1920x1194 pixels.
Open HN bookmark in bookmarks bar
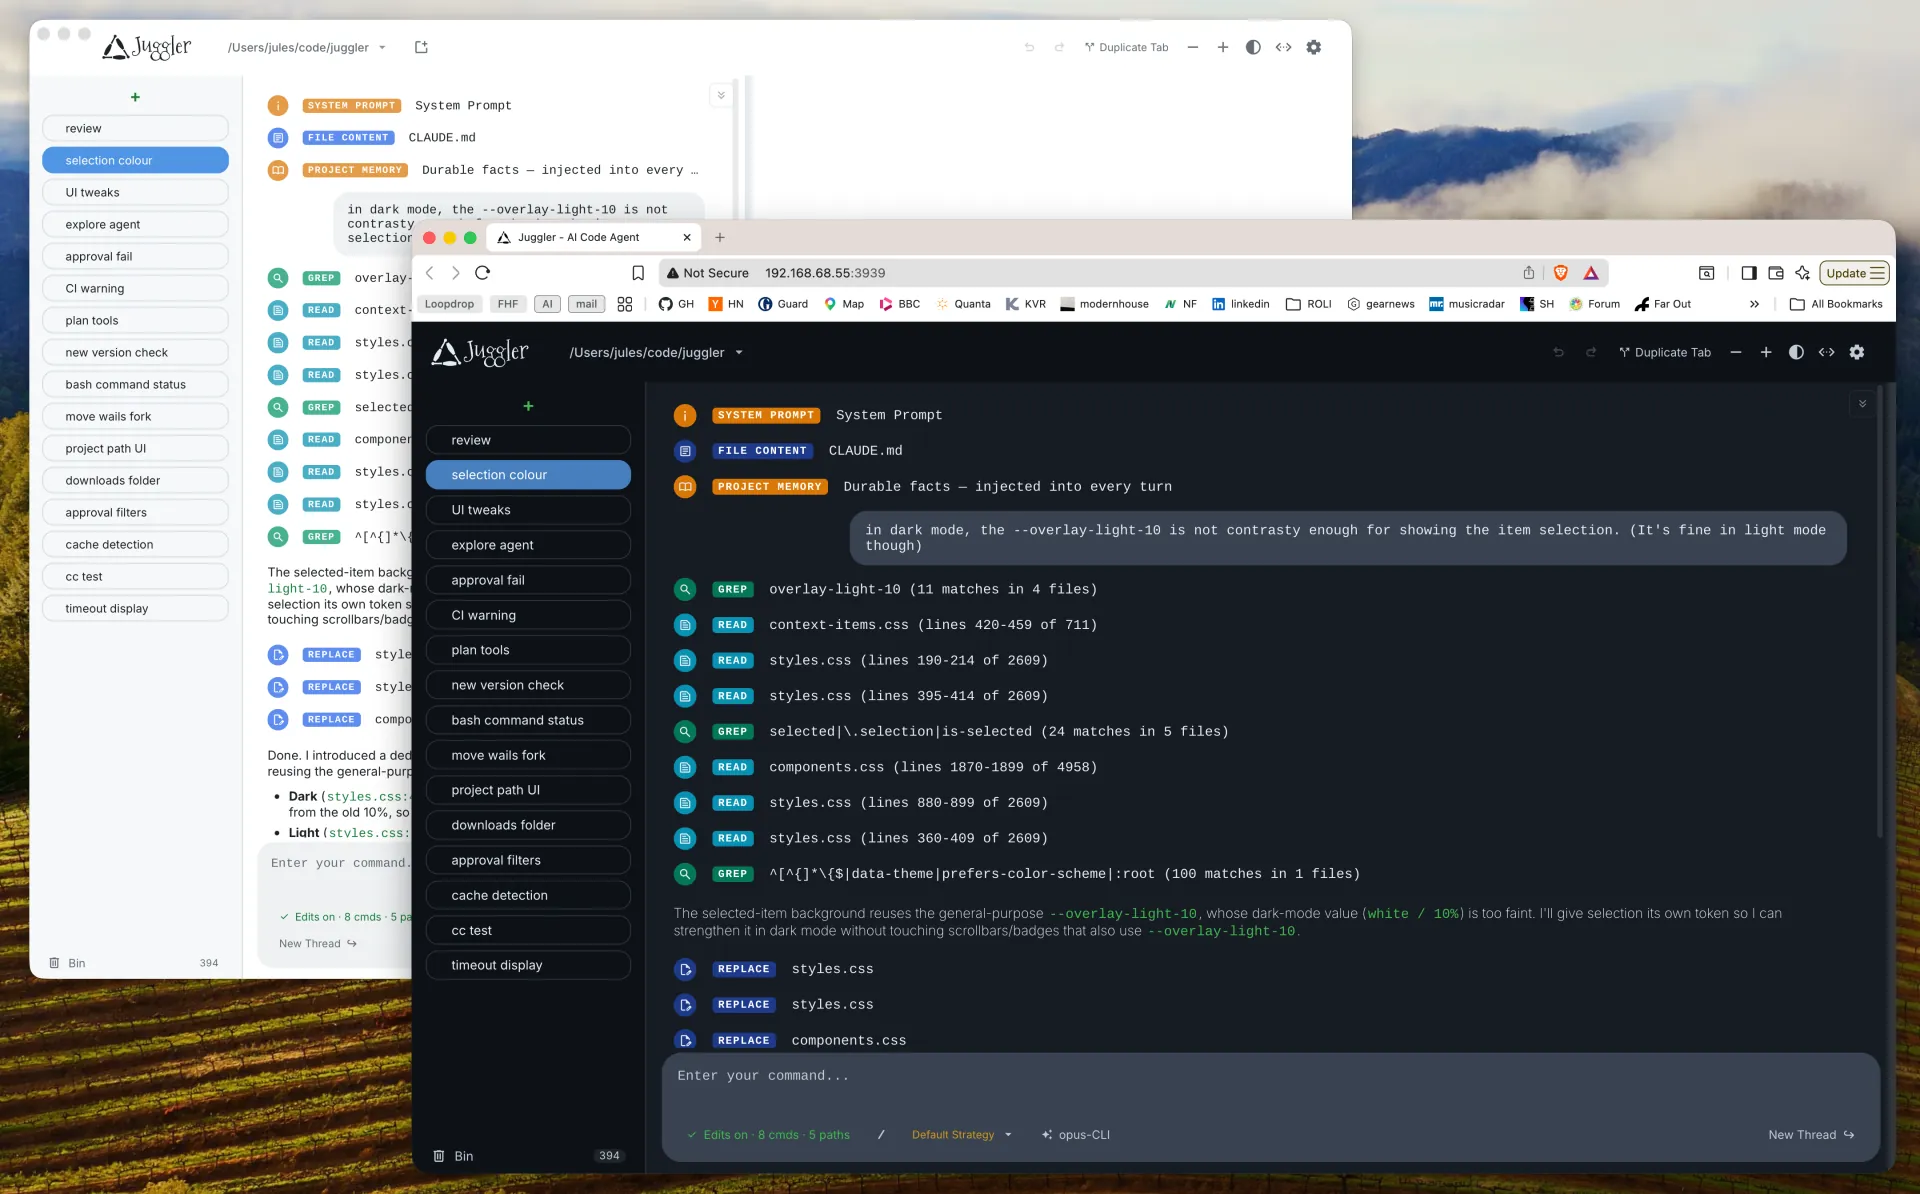[x=726, y=304]
